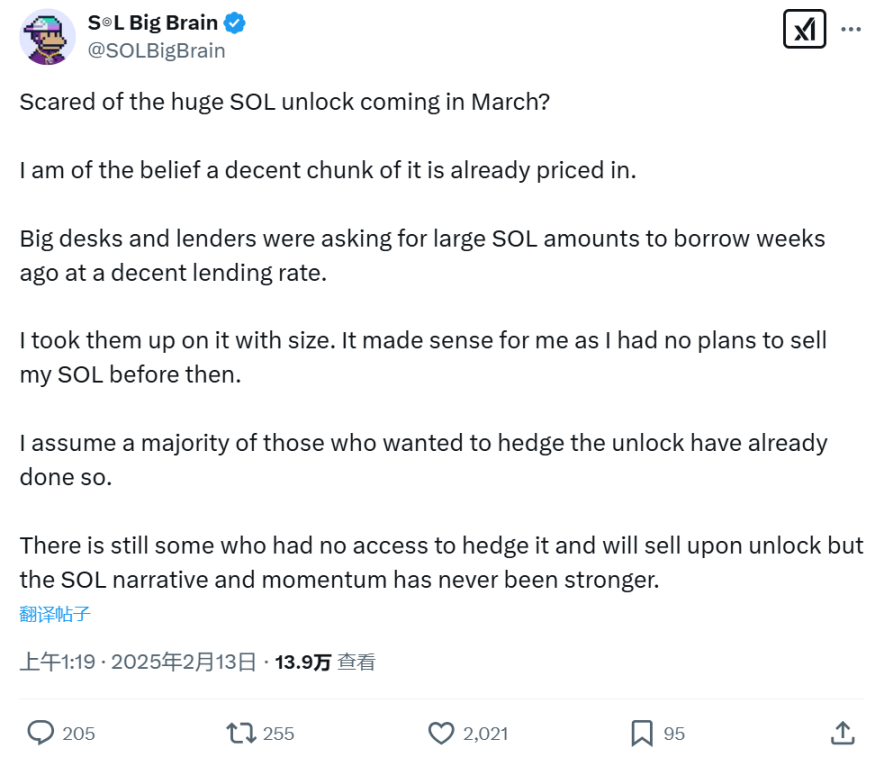Open the Grok icon for this post

[803, 29]
